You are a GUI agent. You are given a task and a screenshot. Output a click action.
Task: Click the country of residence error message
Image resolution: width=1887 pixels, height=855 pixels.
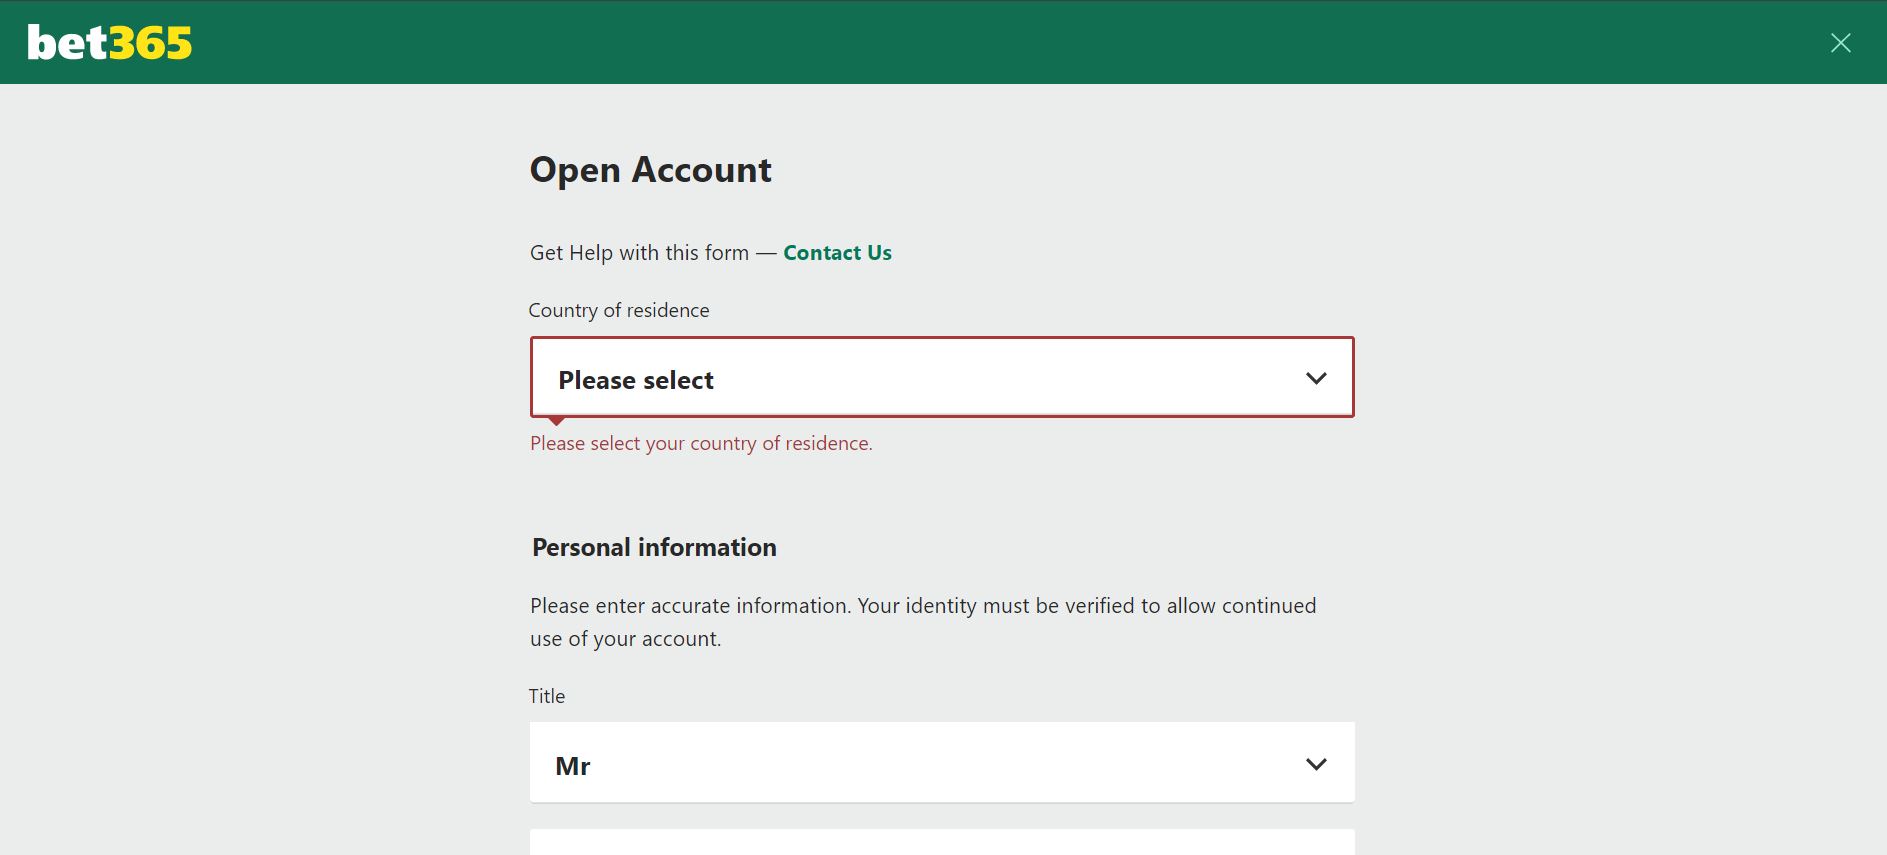coord(700,443)
